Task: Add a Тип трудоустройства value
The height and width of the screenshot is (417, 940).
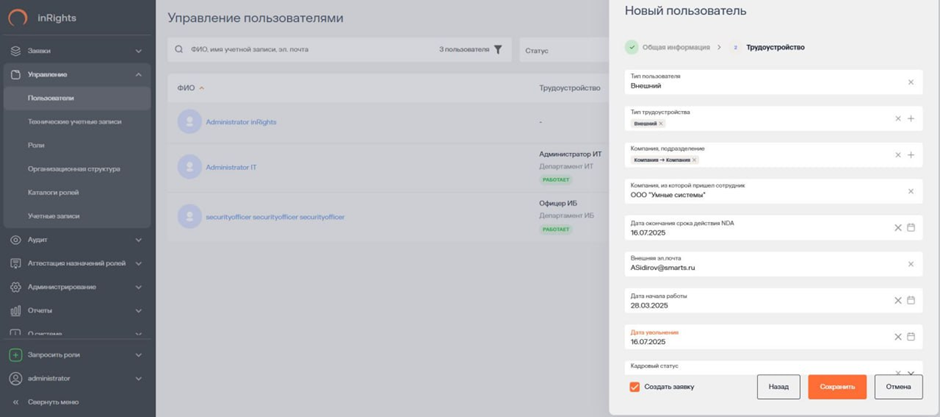Action: 911,119
